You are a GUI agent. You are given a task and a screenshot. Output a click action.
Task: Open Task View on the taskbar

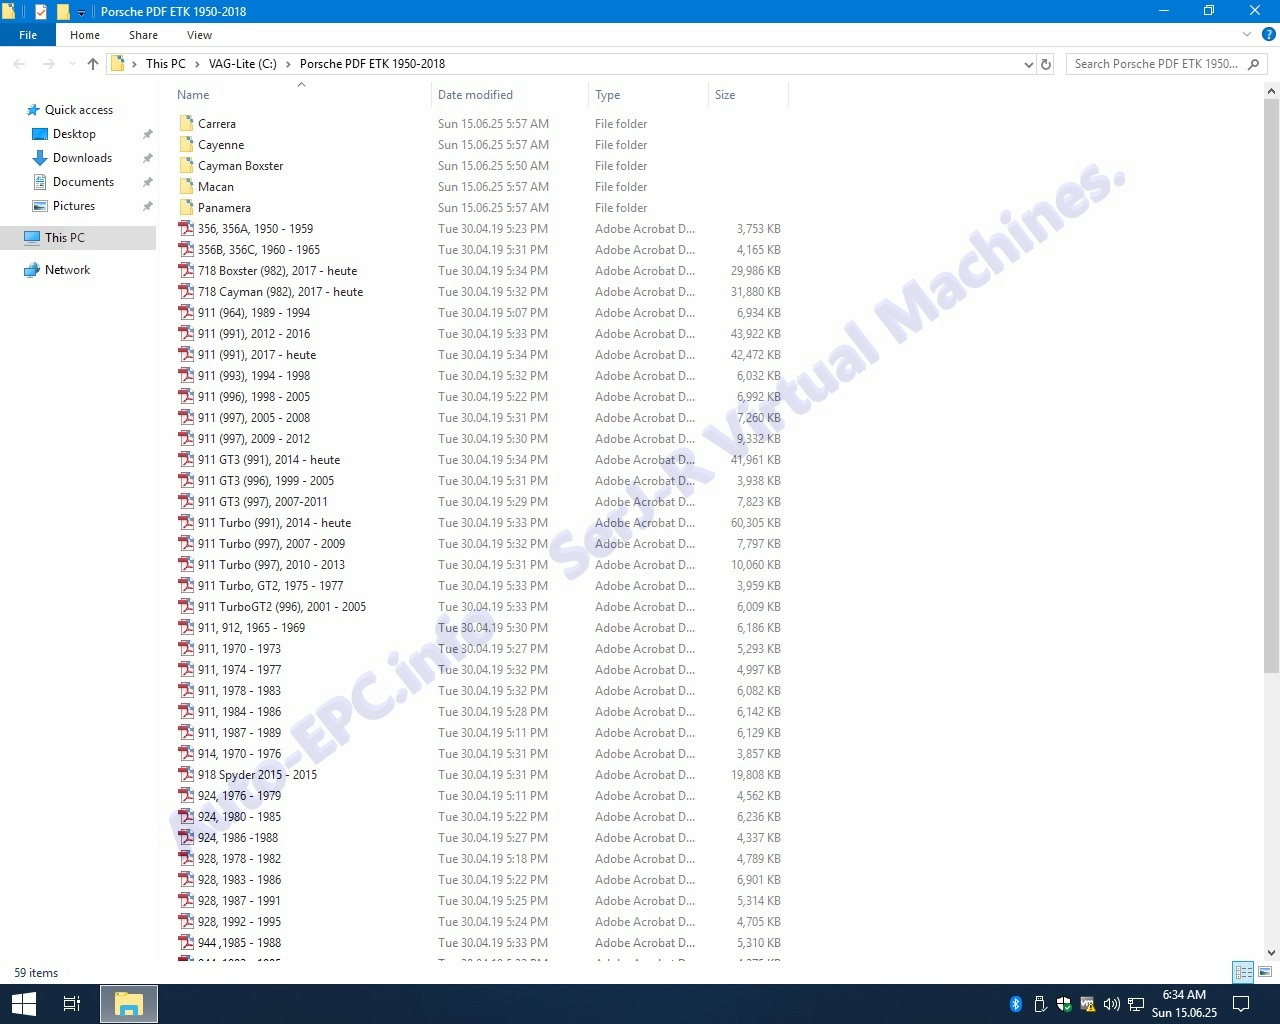point(72,1004)
